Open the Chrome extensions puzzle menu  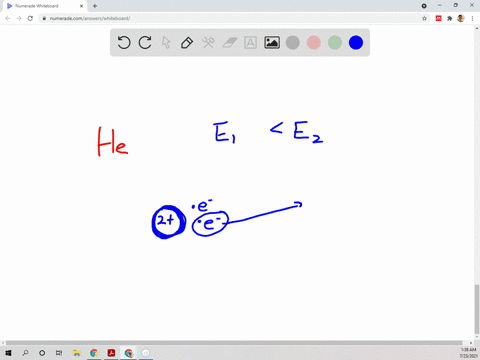coord(450,18)
